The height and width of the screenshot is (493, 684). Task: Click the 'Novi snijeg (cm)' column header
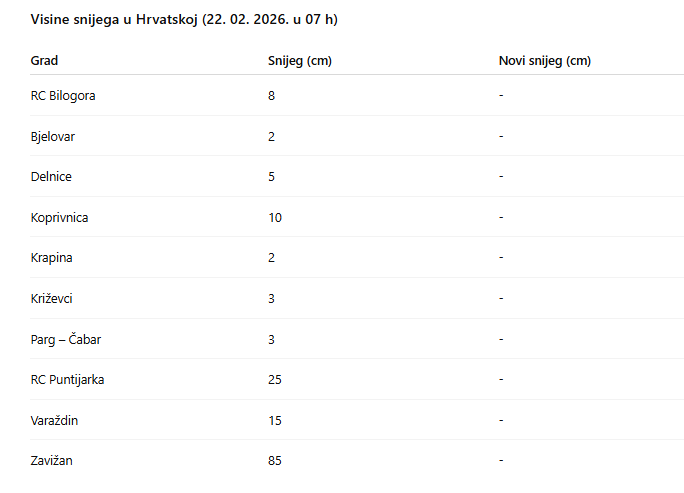click(545, 61)
